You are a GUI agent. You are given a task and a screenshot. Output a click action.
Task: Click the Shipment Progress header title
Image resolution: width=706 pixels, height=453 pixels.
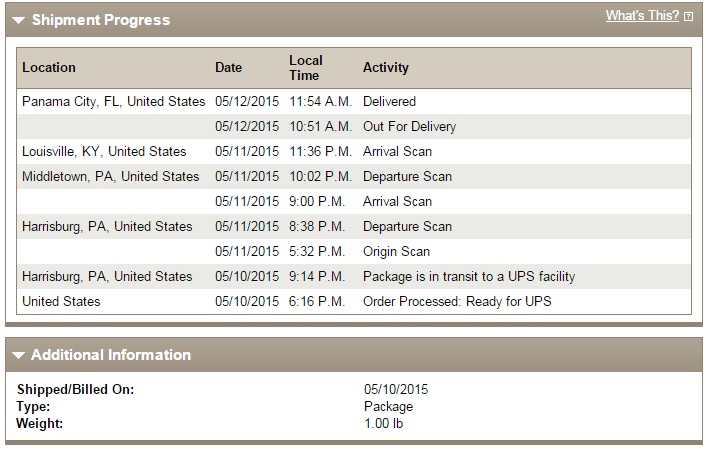click(x=101, y=20)
